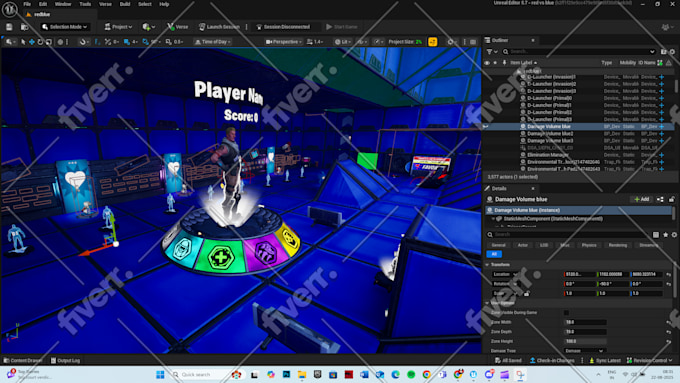Image resolution: width=680 pixels, height=383 pixels.
Task: Open the Window menu
Action: (x=63, y=4)
